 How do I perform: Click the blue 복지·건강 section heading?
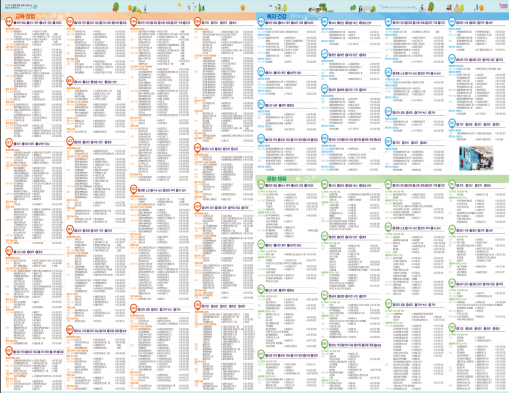276,16
